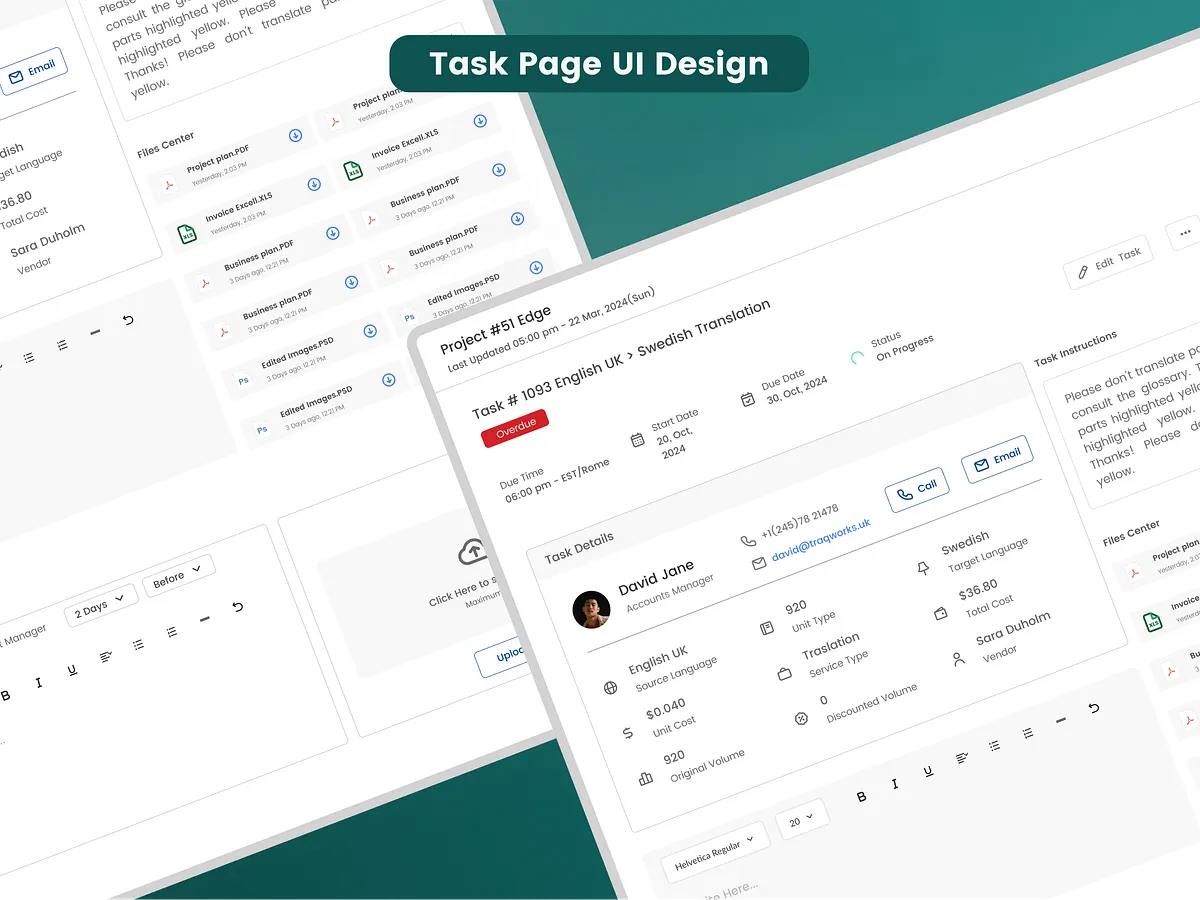Click the Due Date calendar-check icon
The height and width of the screenshot is (900, 1200).
748,399
